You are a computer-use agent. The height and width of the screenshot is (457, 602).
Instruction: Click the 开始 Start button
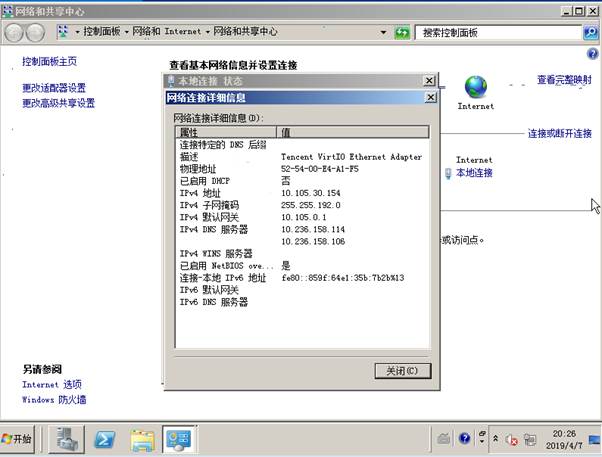coord(19,439)
